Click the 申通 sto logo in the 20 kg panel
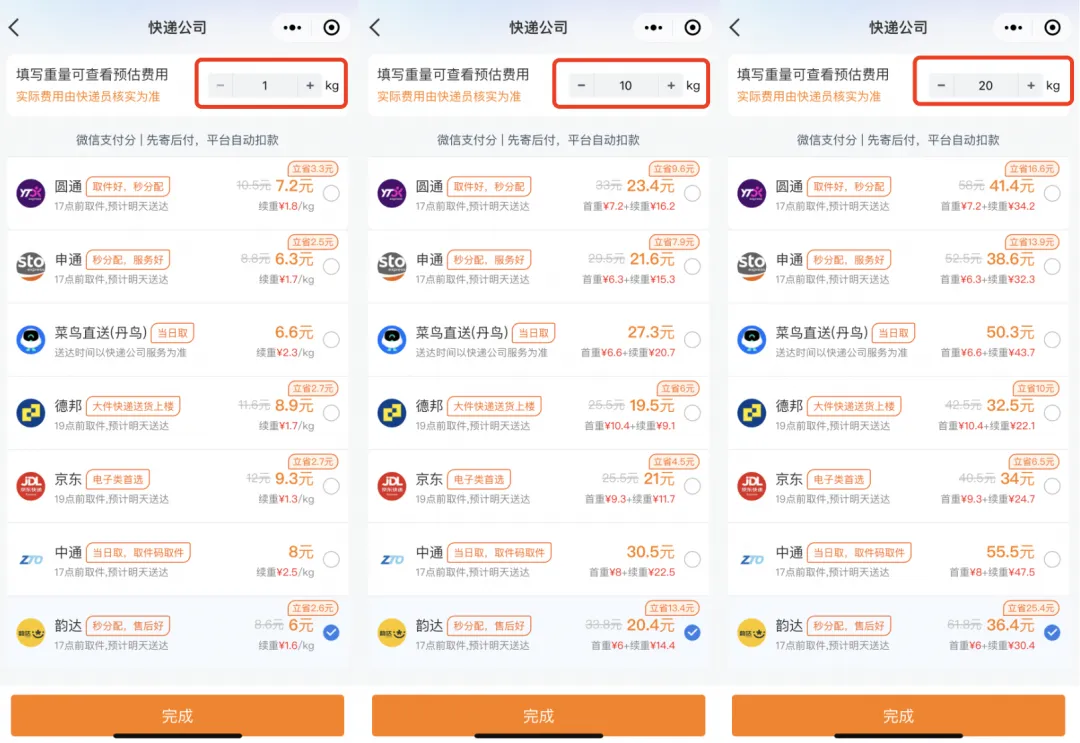The height and width of the screenshot is (743, 1080). click(x=751, y=266)
